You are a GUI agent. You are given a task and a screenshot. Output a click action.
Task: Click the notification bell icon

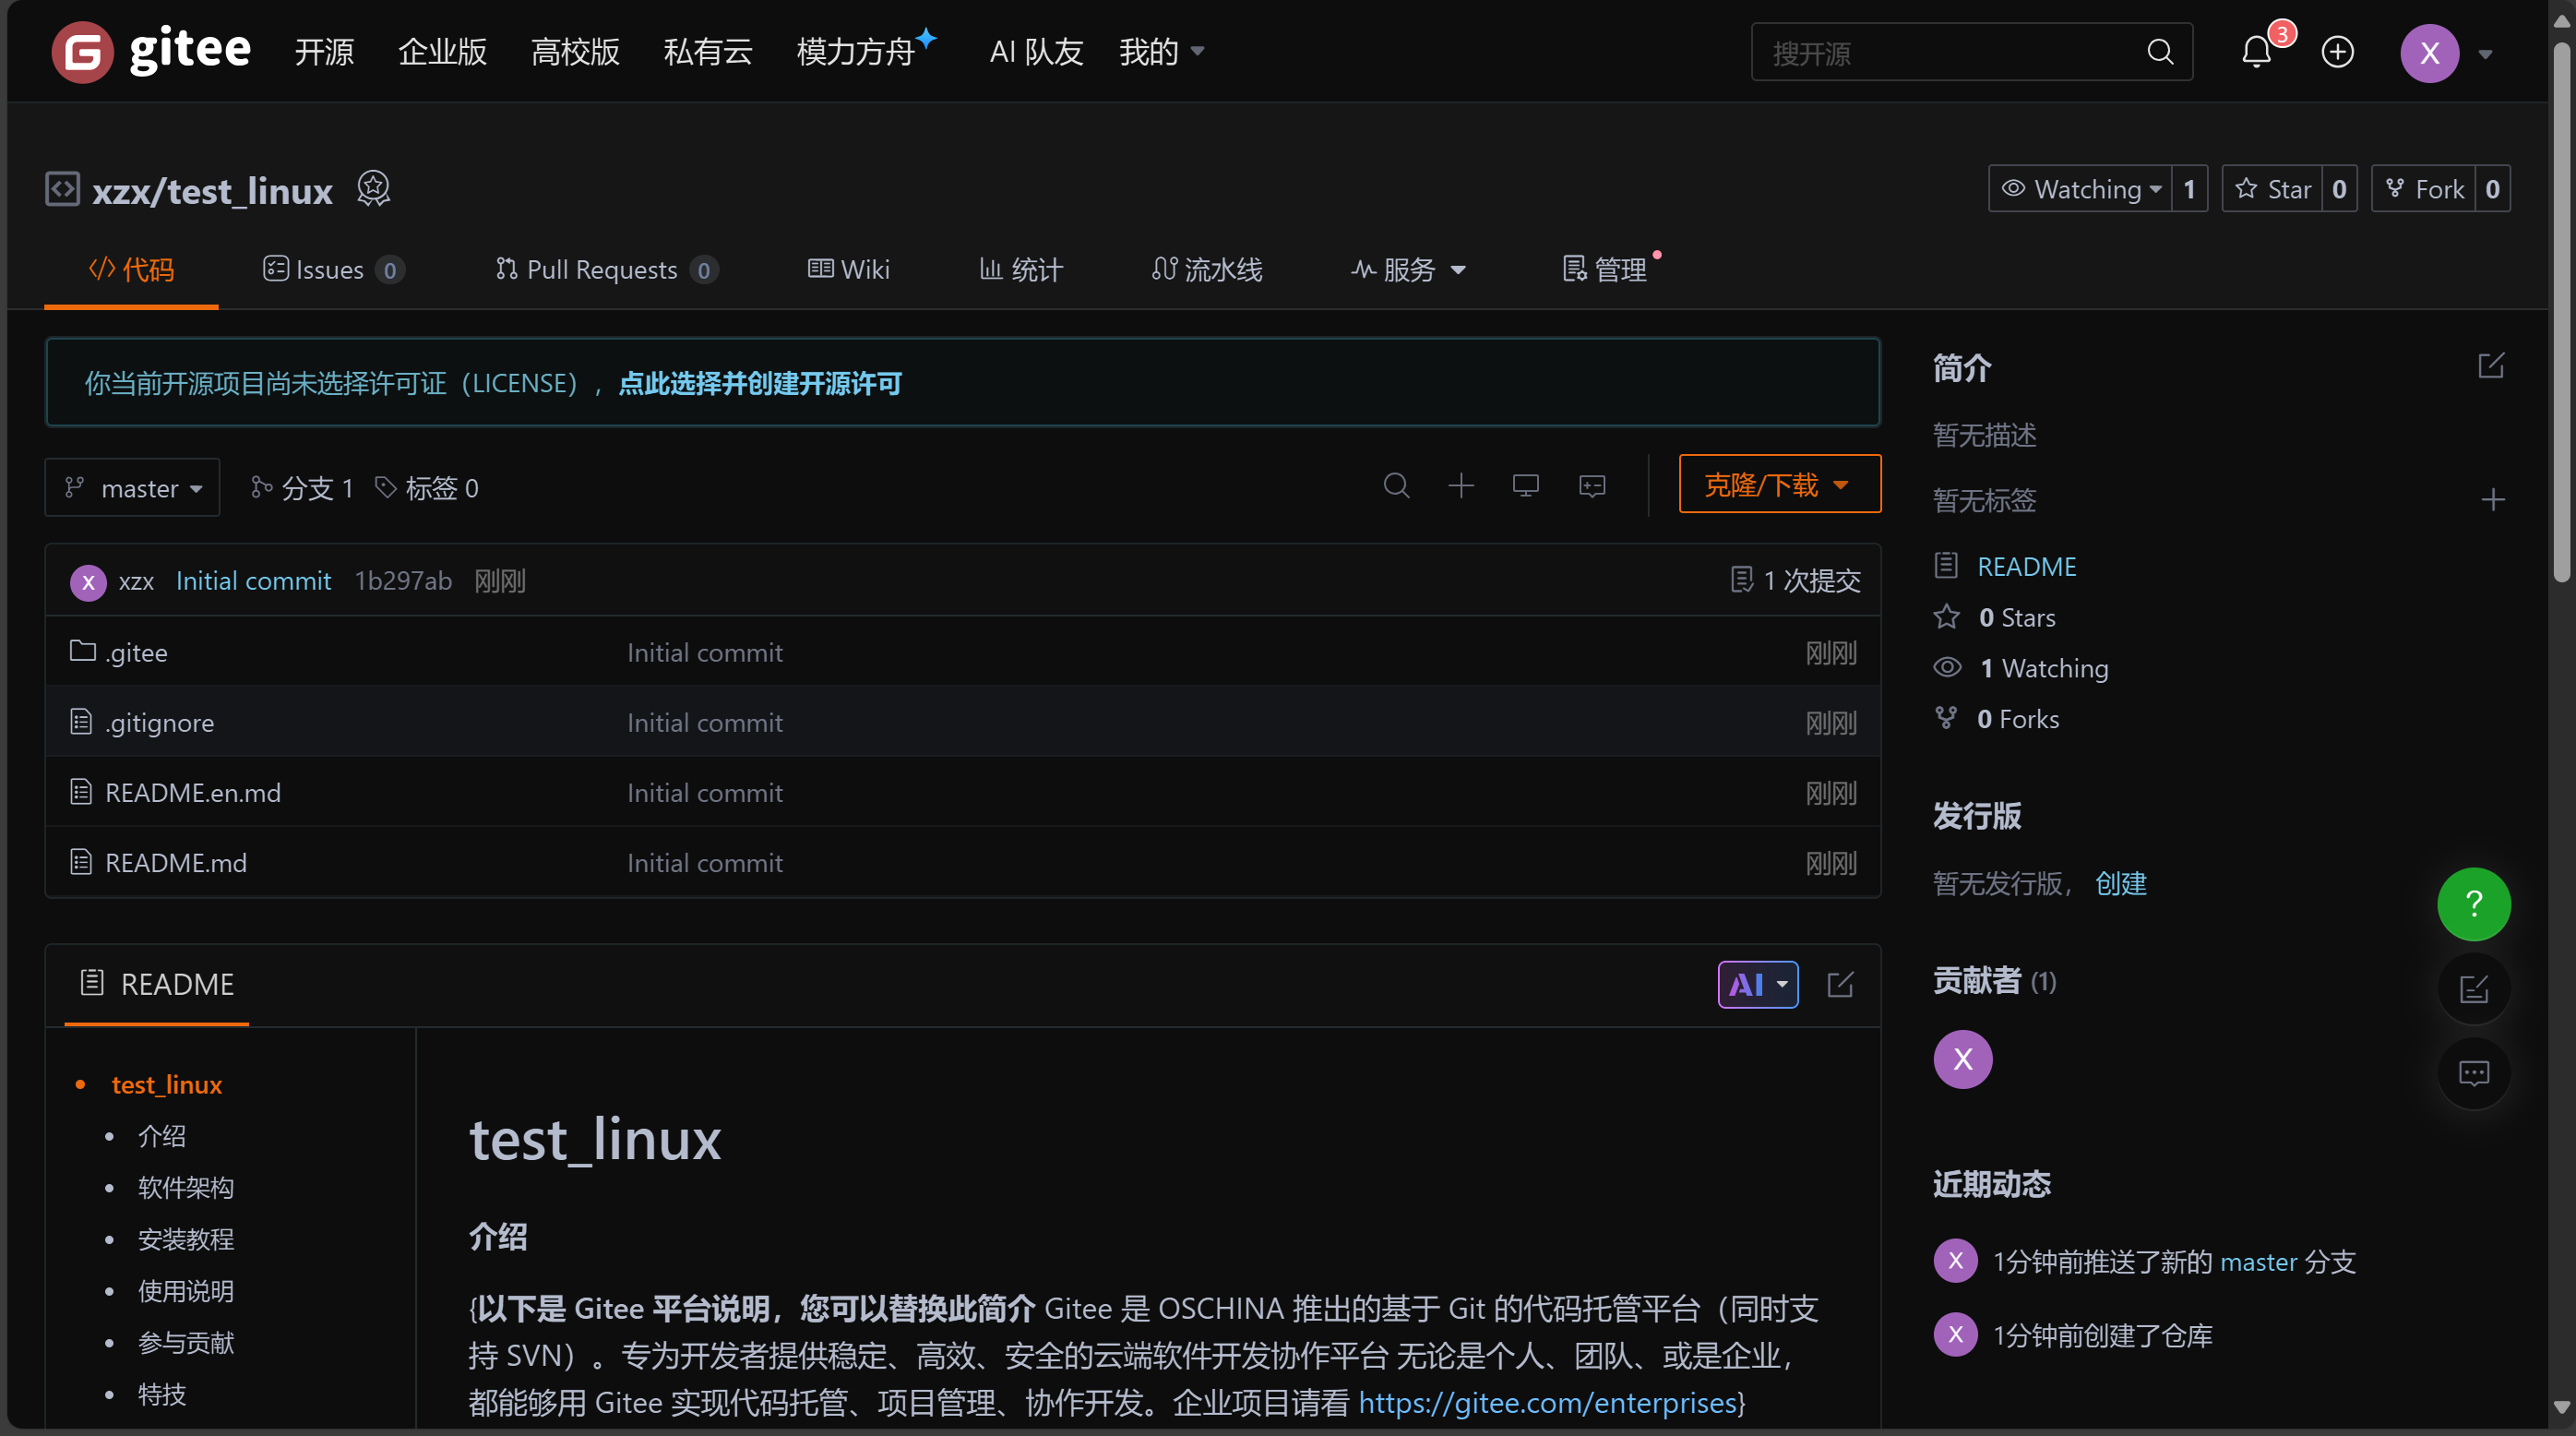[2256, 52]
